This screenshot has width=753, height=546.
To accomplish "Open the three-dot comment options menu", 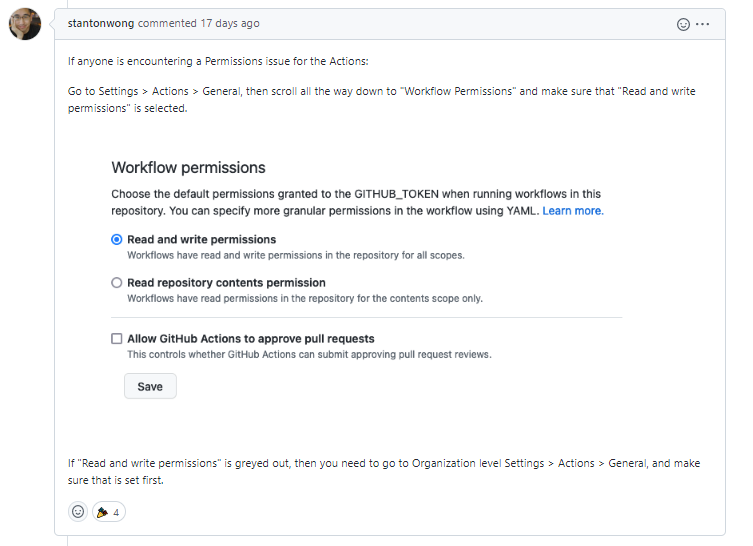I will (x=703, y=24).
